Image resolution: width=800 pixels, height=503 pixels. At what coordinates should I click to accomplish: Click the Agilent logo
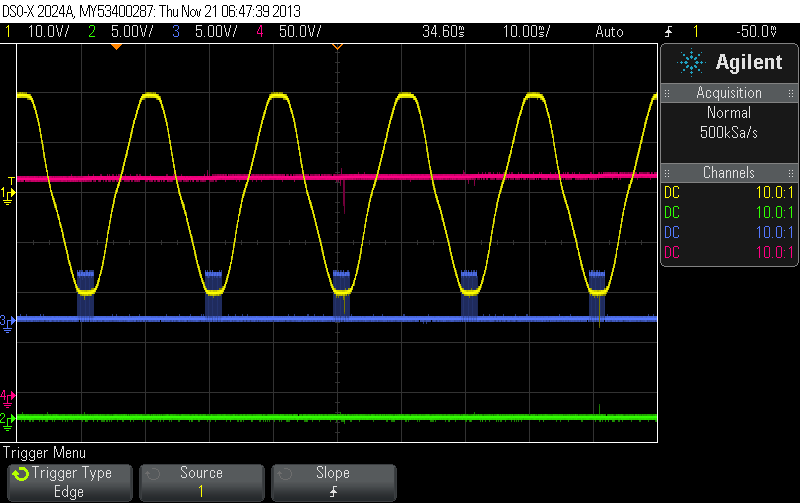[730, 63]
